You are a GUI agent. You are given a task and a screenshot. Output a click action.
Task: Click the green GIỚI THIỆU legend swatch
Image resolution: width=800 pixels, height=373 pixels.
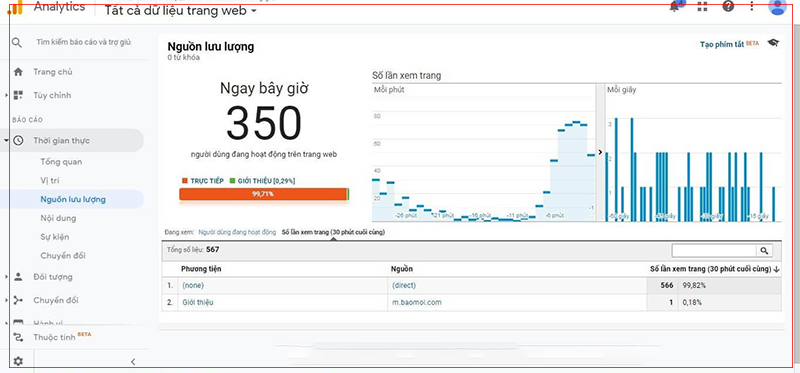coord(232,181)
